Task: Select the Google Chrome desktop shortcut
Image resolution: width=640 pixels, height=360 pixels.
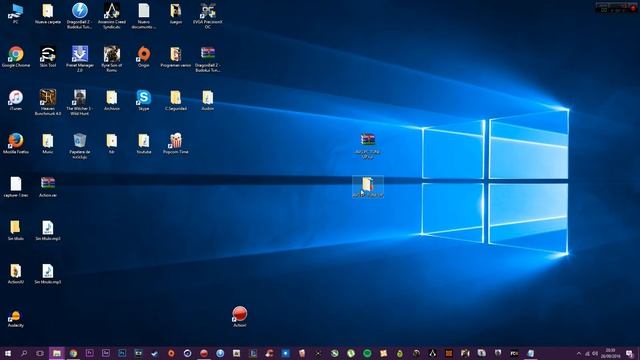Action: point(16,57)
